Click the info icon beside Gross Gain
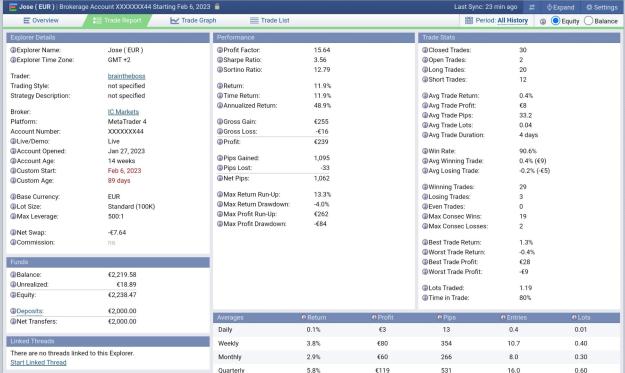Image resolution: width=625 pixels, height=373 pixels. click(x=220, y=122)
